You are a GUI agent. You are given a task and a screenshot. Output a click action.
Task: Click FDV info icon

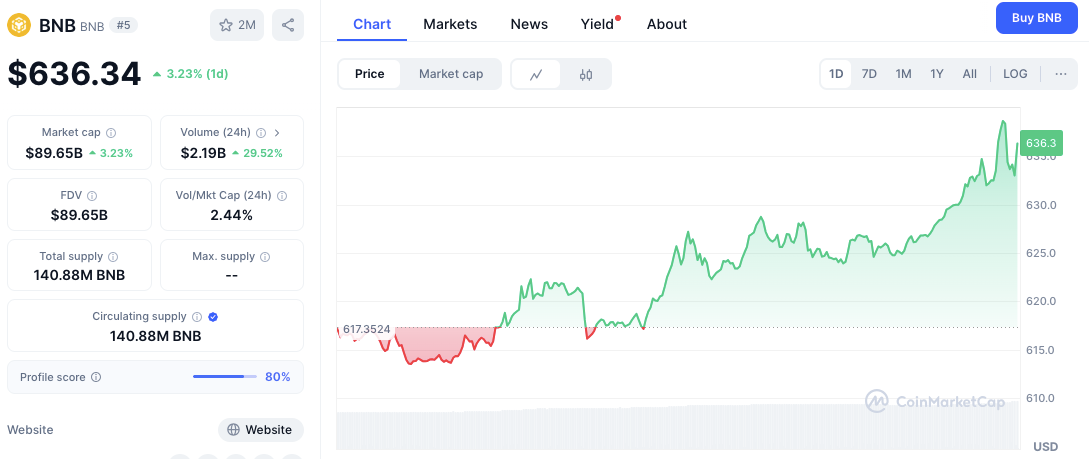92,196
